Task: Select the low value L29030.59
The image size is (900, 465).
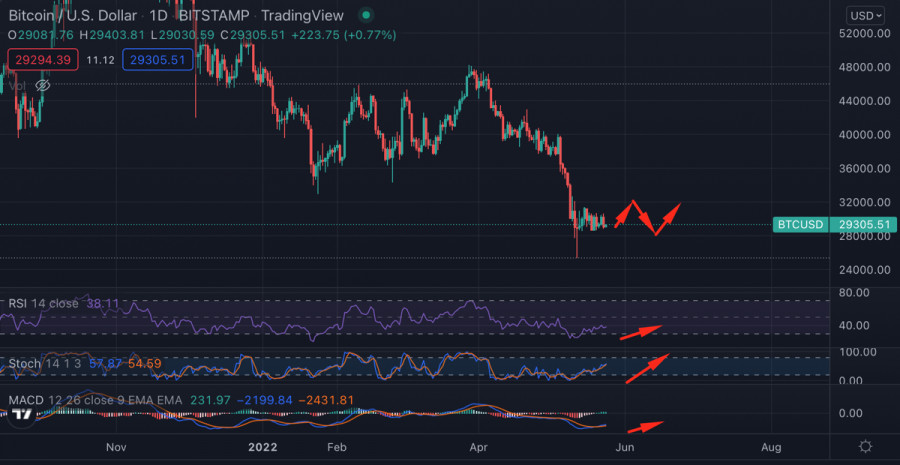Action: [183, 35]
